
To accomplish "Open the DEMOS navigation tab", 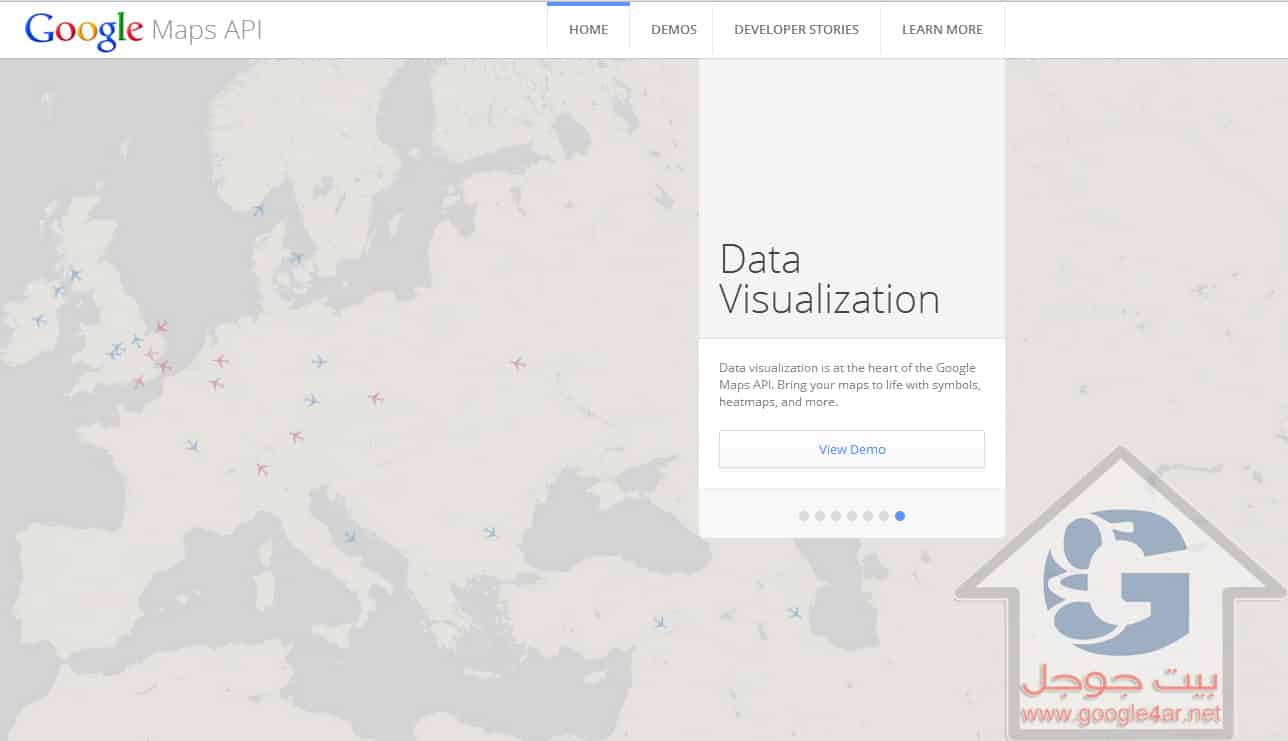I will click(674, 30).
